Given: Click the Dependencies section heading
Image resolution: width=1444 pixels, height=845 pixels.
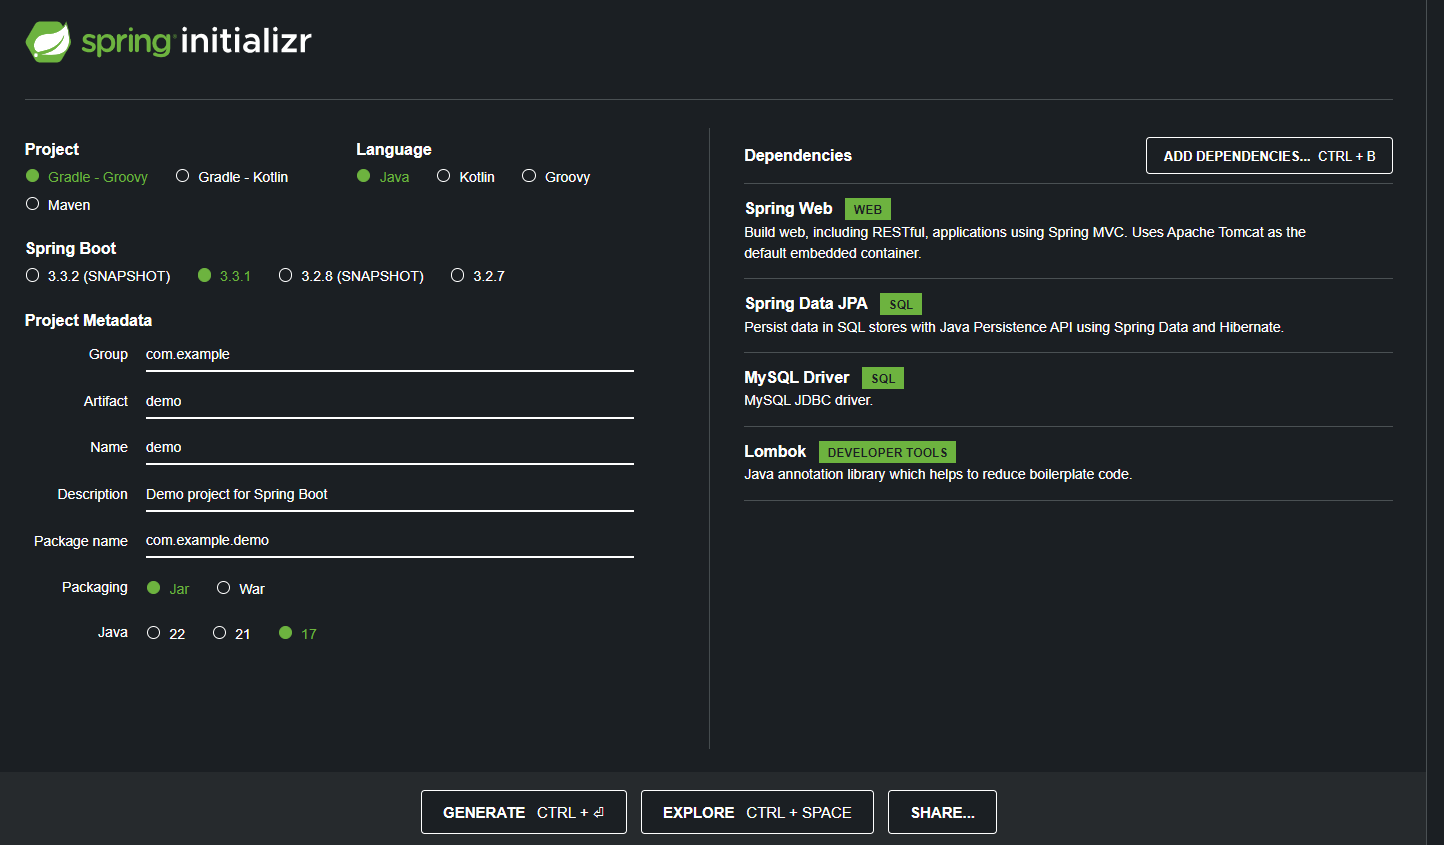Looking at the screenshot, I should tap(798, 156).
